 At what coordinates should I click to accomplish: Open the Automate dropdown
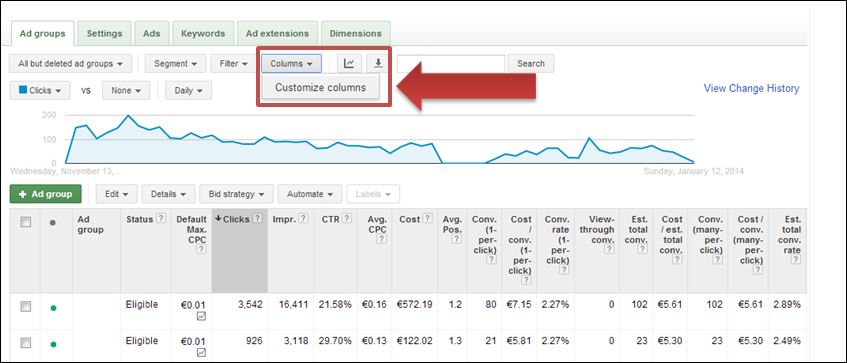pyautogui.click(x=310, y=194)
